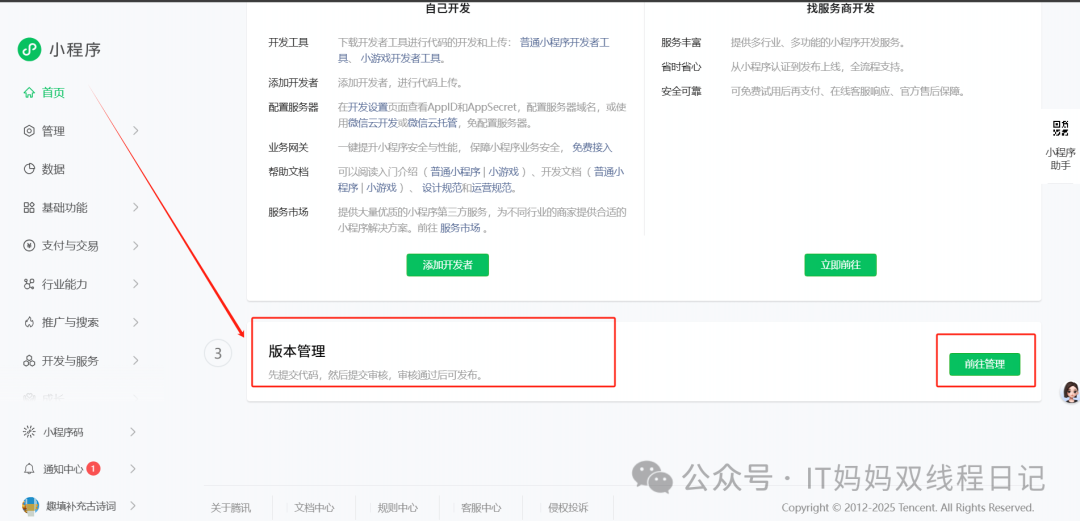Viewport: 1080px width, 521px height.
Task: Click the red notification badge showing 1
Action: tap(94, 469)
